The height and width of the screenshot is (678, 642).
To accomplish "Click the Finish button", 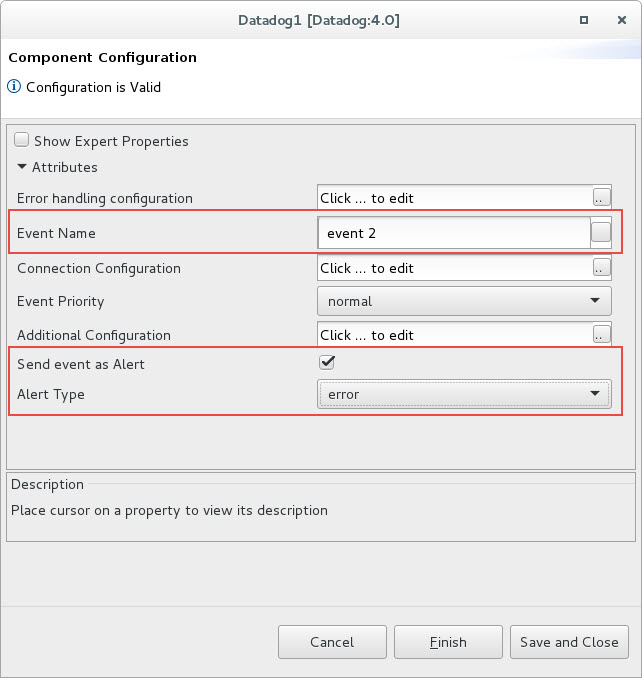I will coord(448,642).
